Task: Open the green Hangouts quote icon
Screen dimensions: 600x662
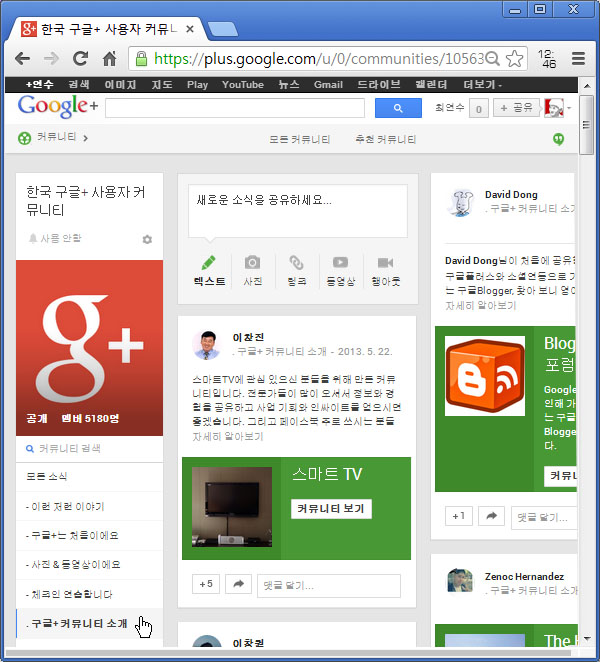Action: (558, 139)
